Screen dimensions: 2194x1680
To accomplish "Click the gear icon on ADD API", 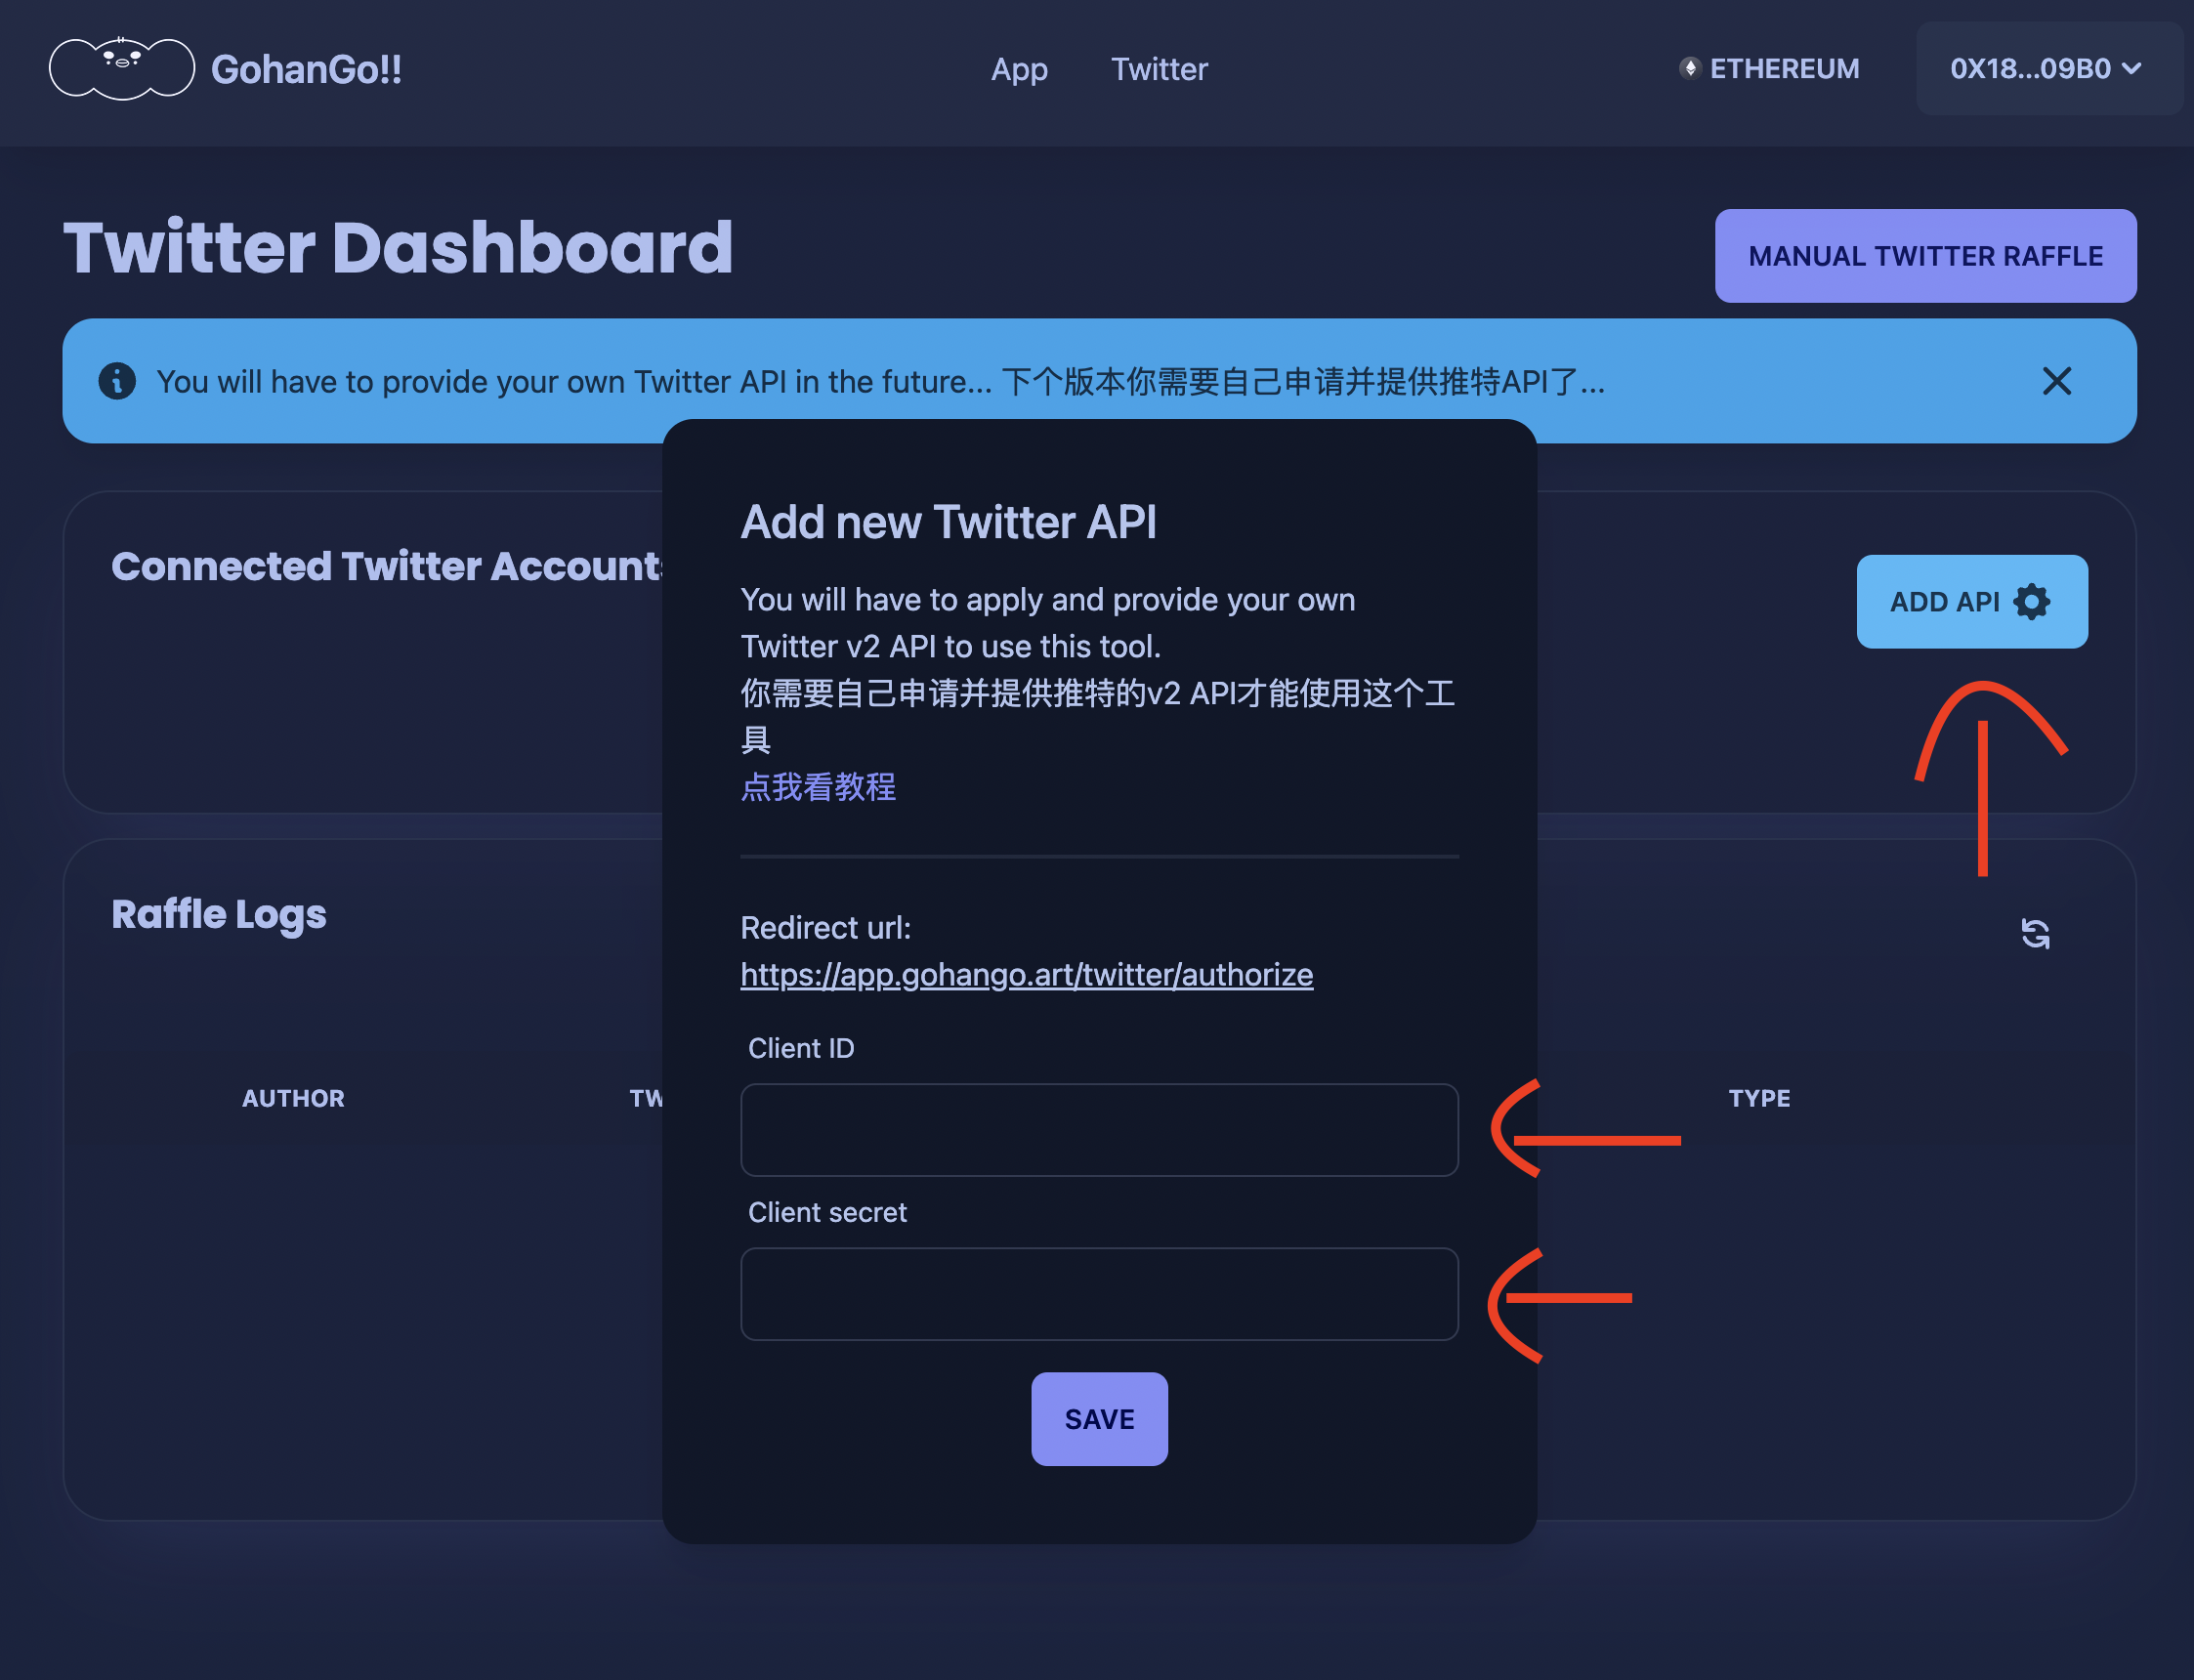I will click(x=2031, y=602).
